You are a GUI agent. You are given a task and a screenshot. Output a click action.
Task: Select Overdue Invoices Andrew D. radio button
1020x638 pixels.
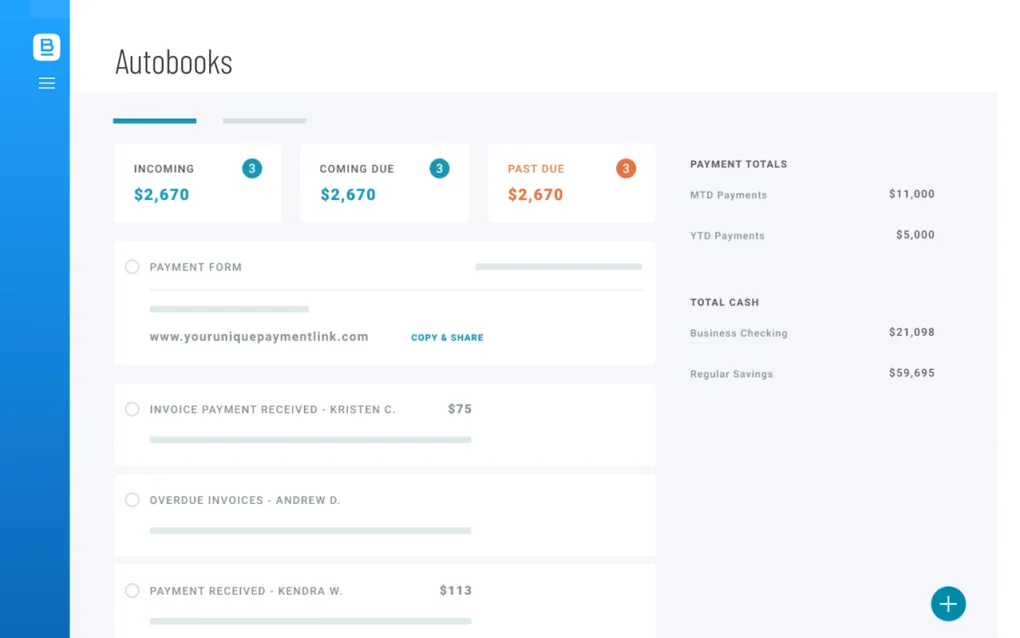pyautogui.click(x=132, y=500)
